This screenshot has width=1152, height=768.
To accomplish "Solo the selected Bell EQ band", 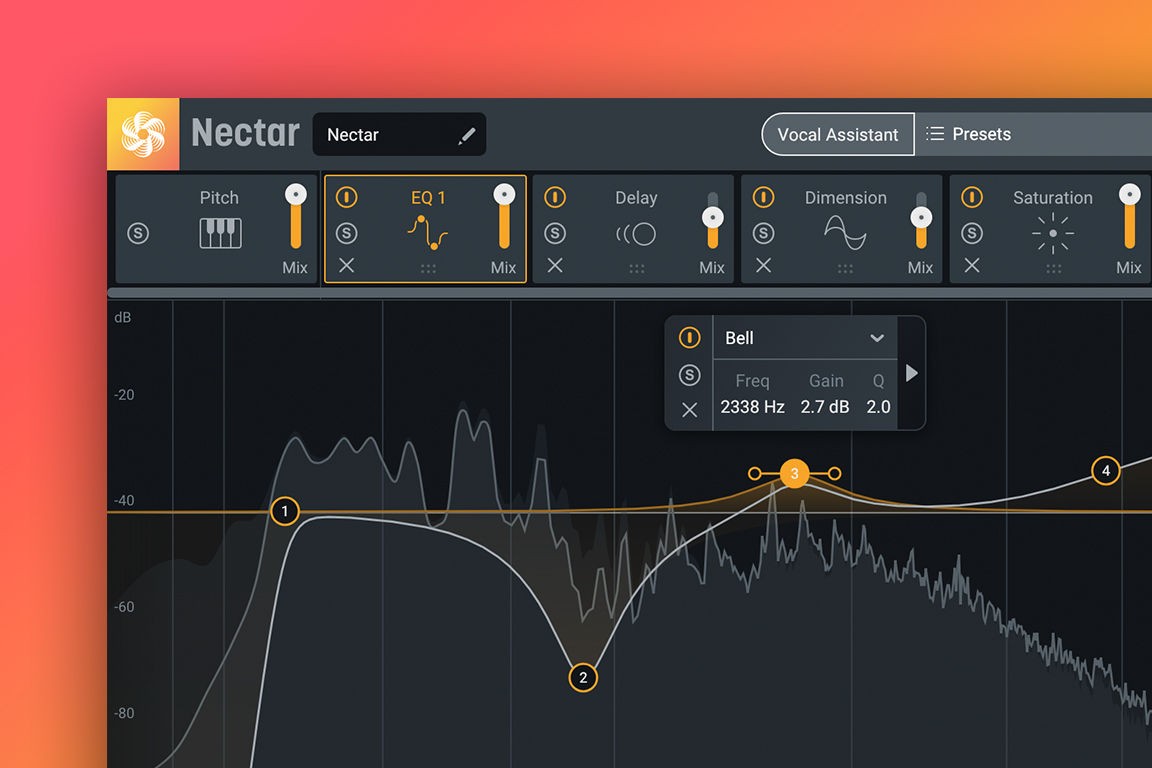I will [689, 375].
